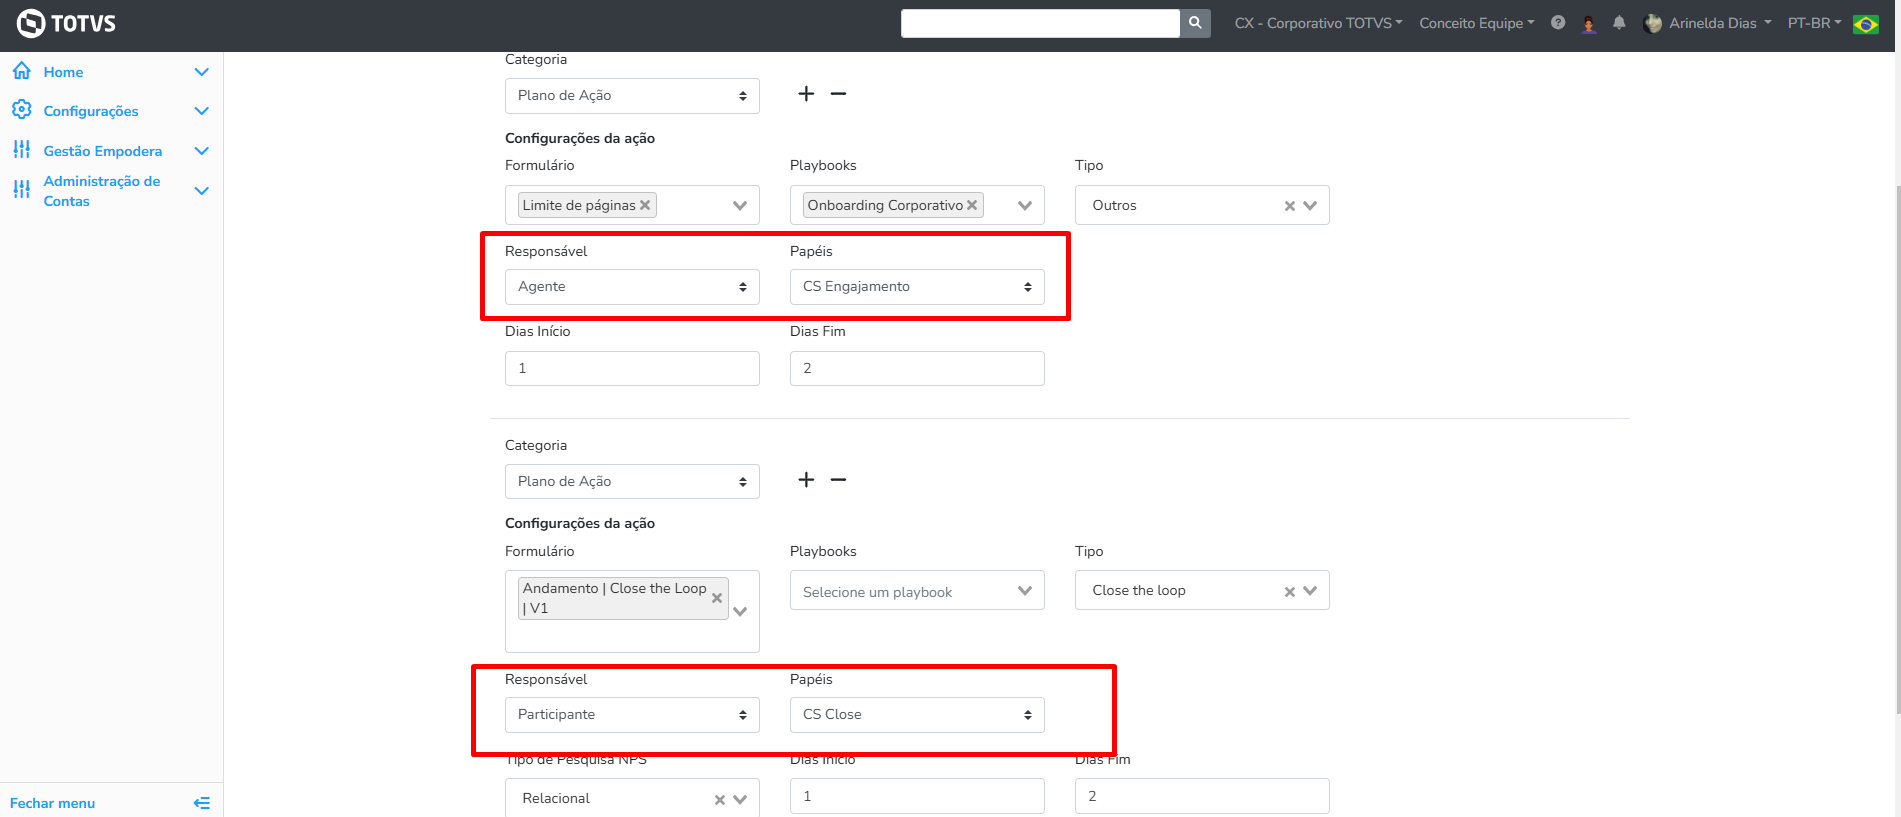
Task: Click the search magnifier button
Action: 1195,23
